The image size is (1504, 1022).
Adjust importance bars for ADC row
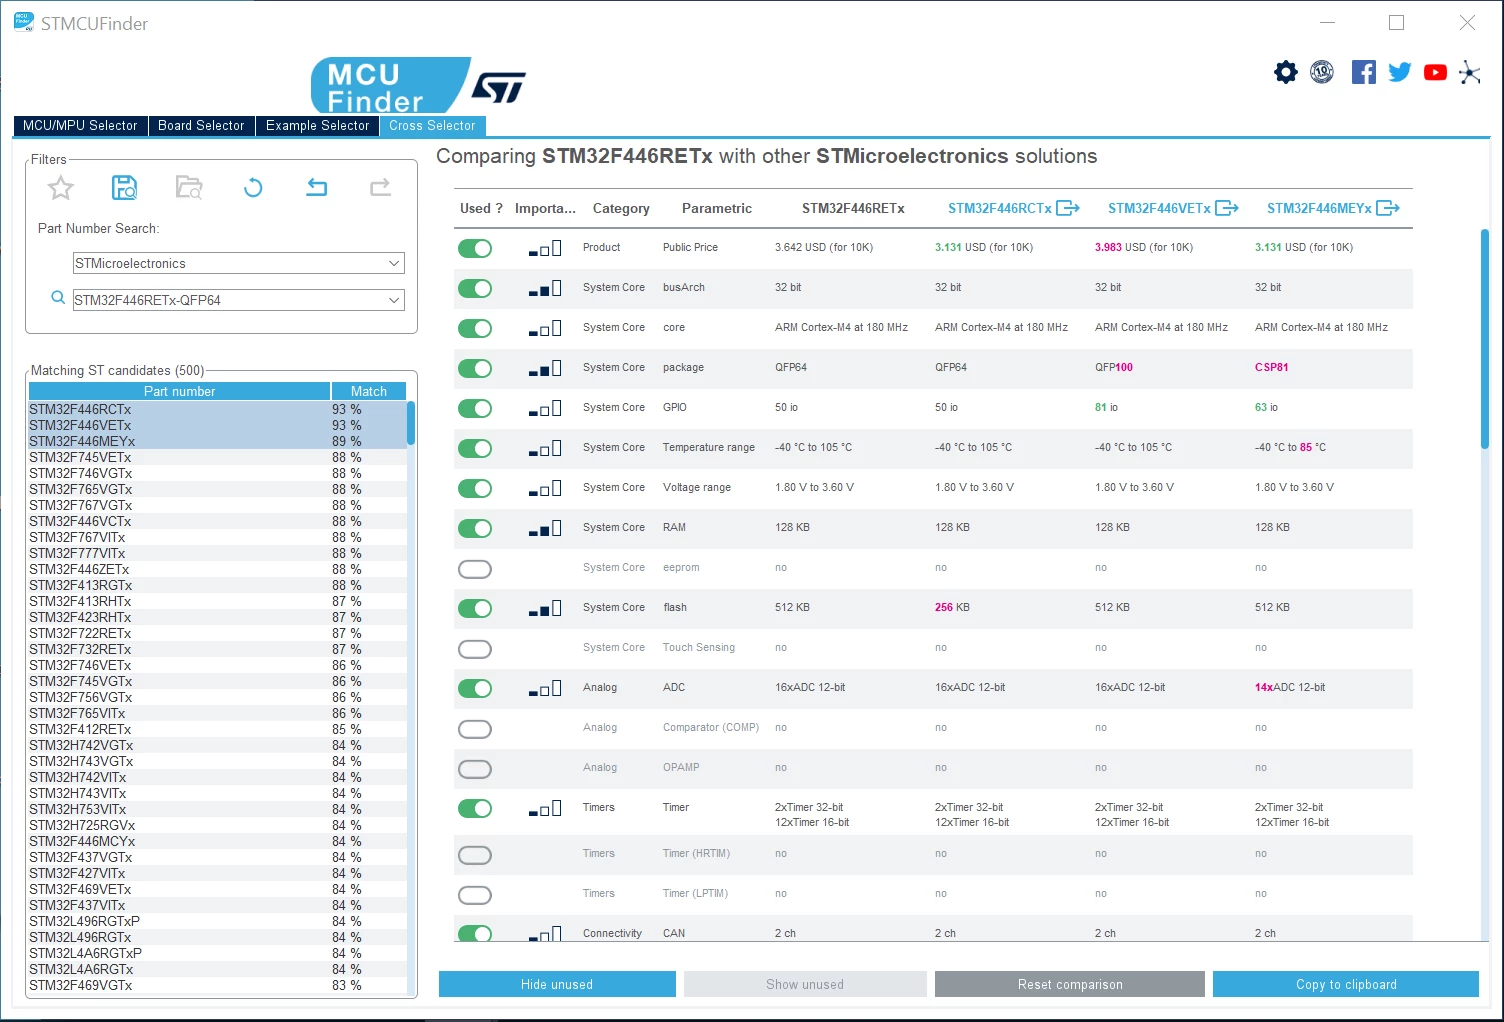[x=545, y=688]
